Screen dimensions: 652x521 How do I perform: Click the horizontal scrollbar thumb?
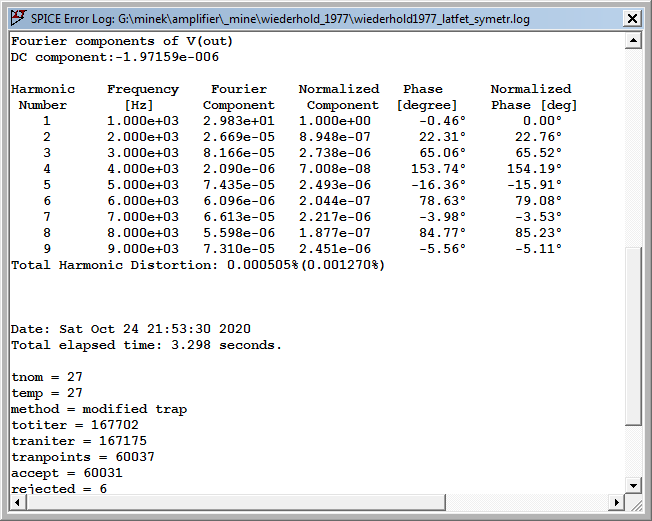tap(236, 502)
